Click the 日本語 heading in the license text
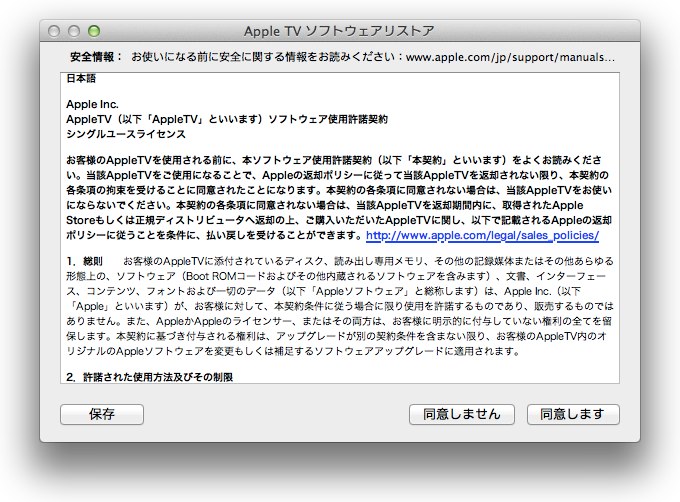Screen dimensions: 680x502 81,78
